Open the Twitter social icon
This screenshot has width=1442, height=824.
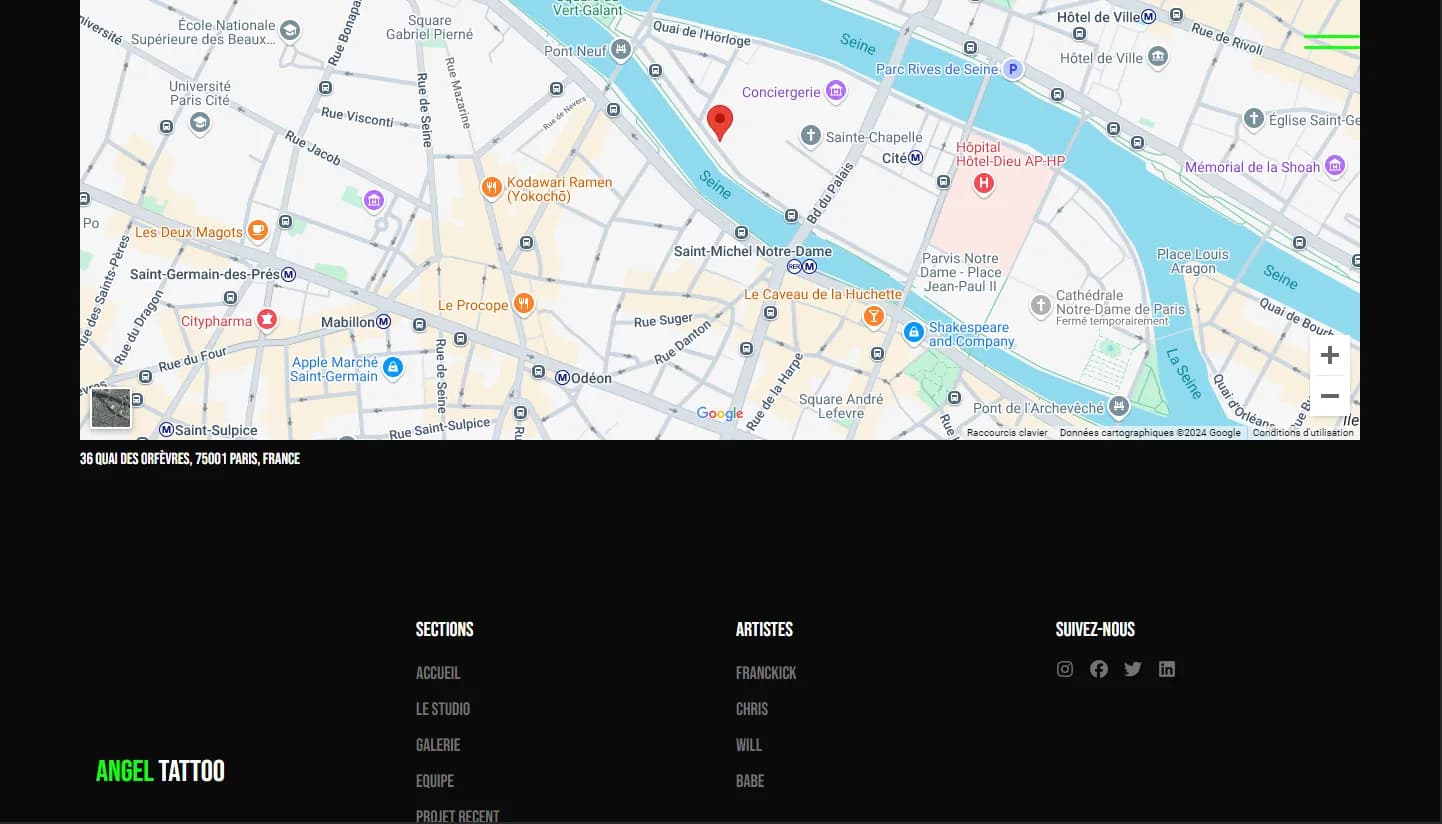click(x=1133, y=669)
